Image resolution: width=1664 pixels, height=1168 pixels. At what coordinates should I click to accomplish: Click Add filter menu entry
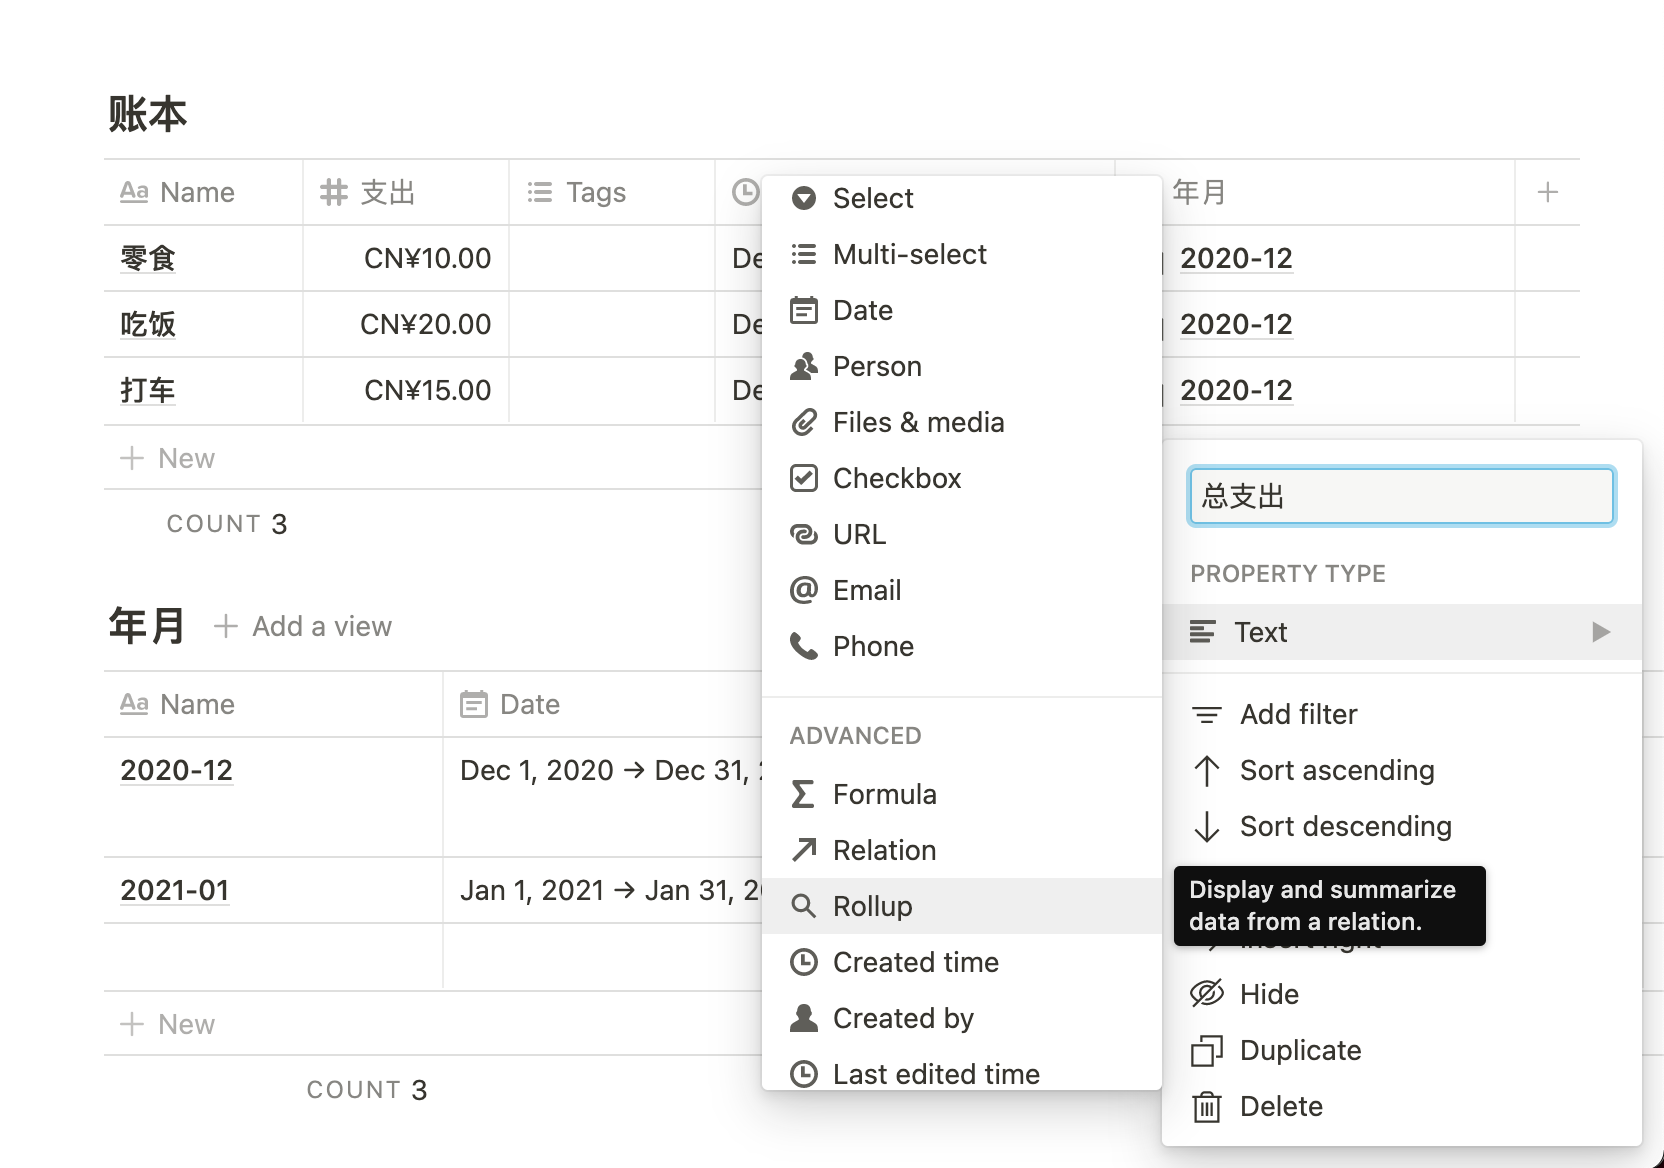pos(1298,714)
